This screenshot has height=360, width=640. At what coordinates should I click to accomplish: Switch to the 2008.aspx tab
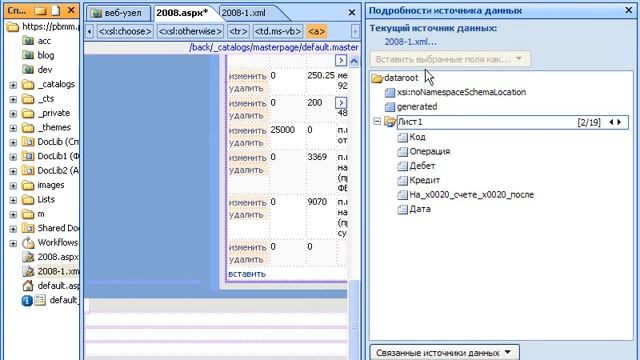pyautogui.click(x=182, y=13)
